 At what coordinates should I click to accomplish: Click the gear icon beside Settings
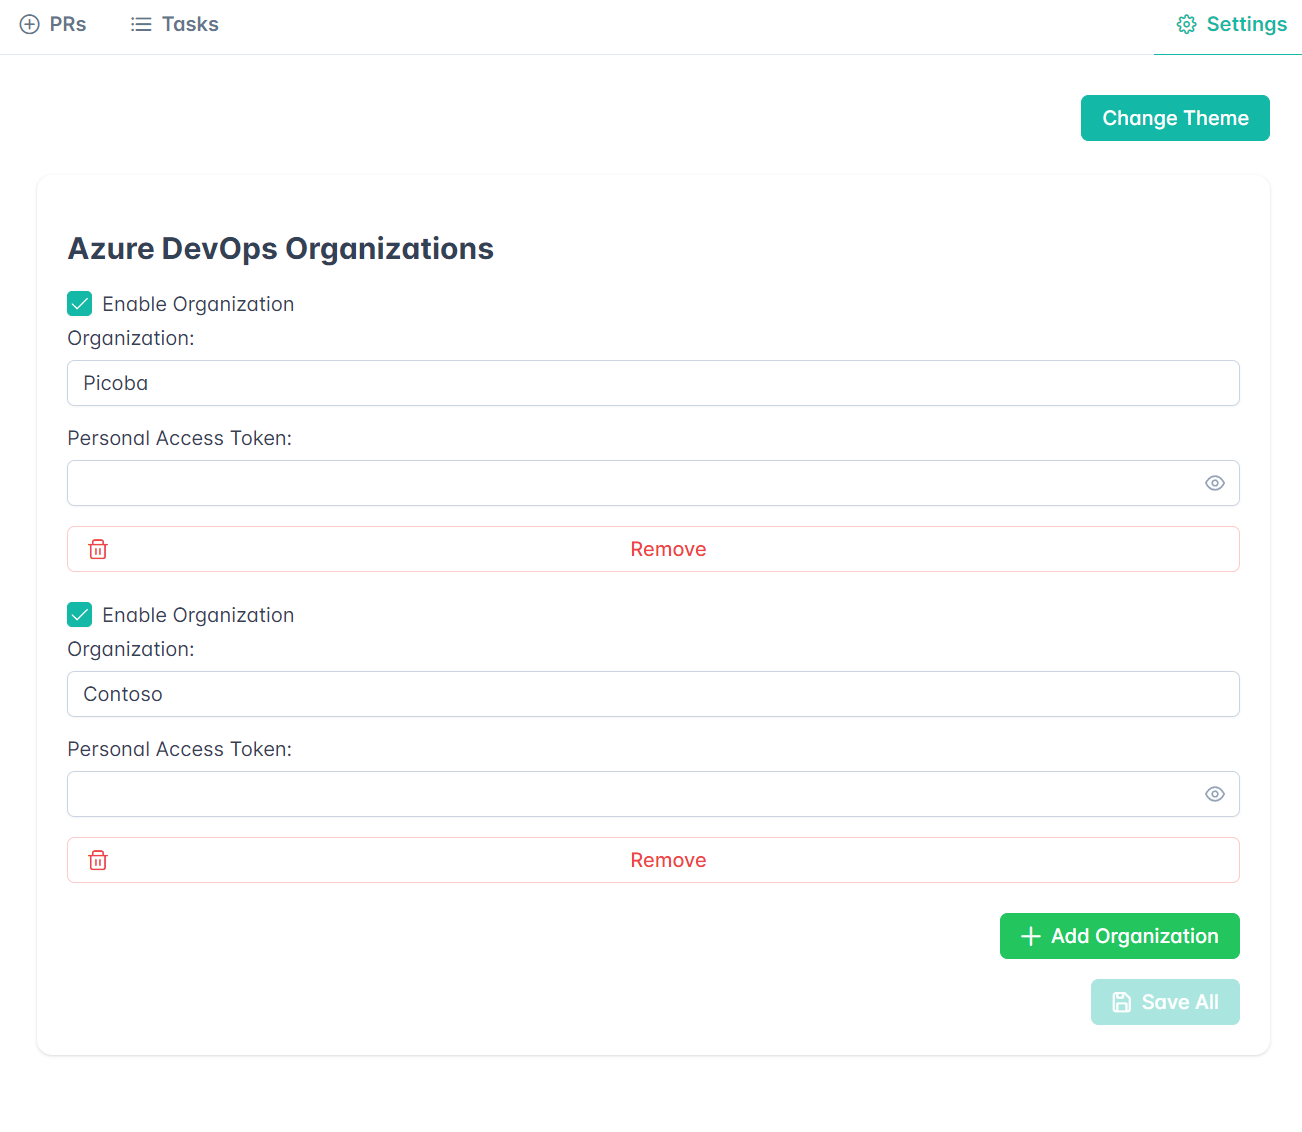coord(1186,24)
